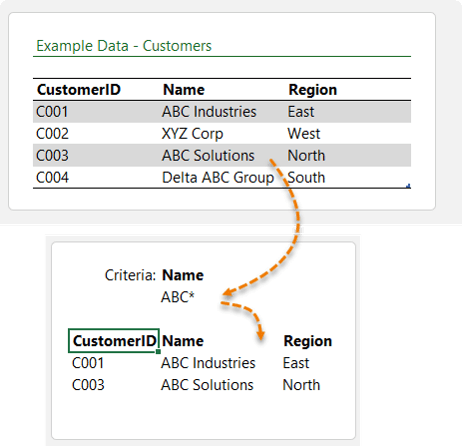Select East in the results table
The height and width of the screenshot is (446, 462).
pyautogui.click(x=296, y=363)
